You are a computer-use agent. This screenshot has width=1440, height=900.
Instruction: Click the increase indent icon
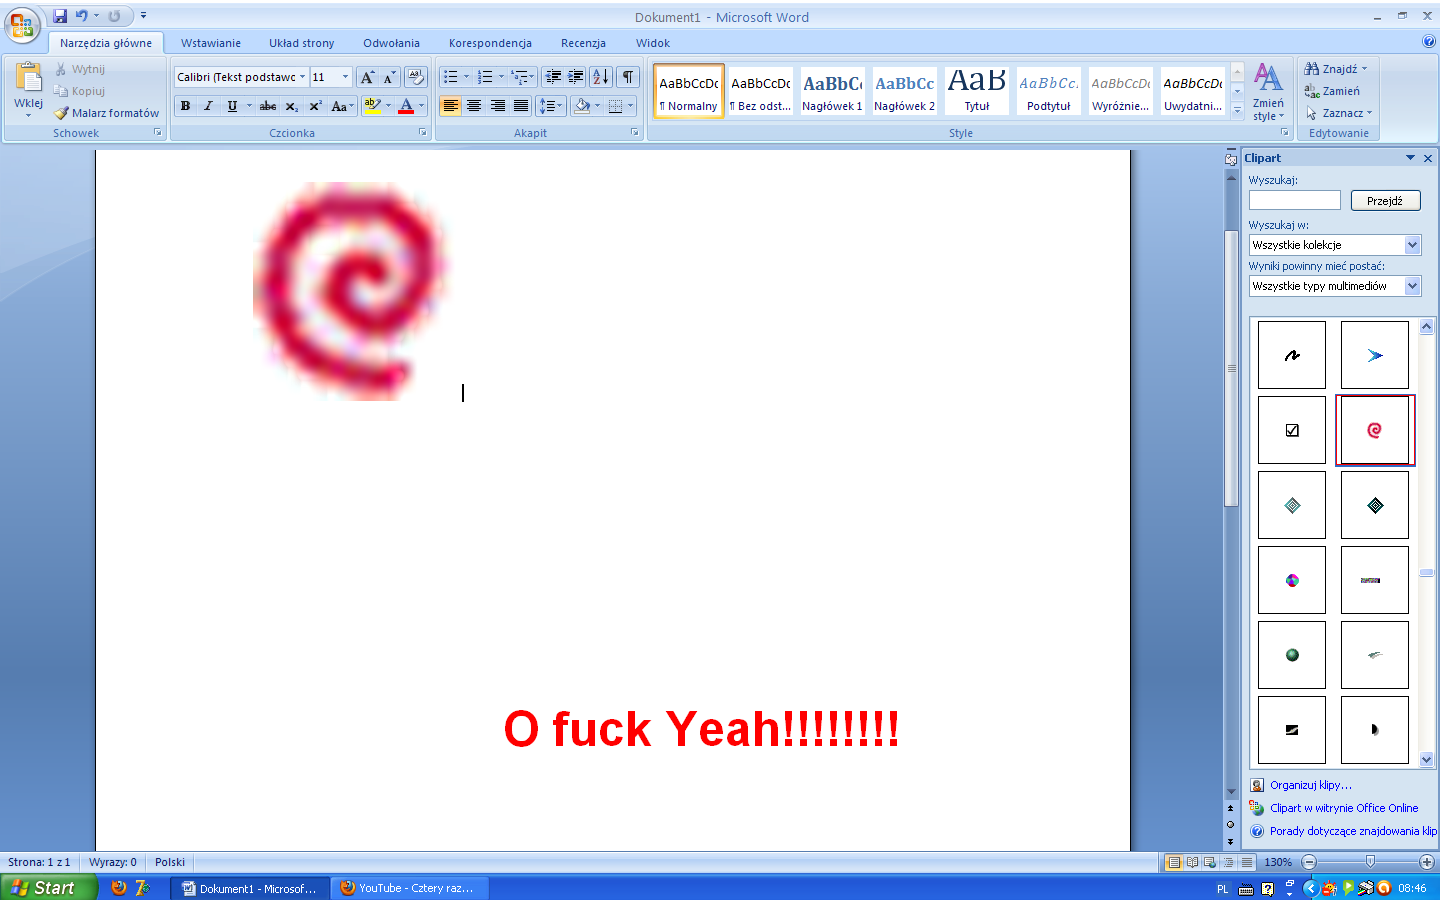[x=576, y=77]
